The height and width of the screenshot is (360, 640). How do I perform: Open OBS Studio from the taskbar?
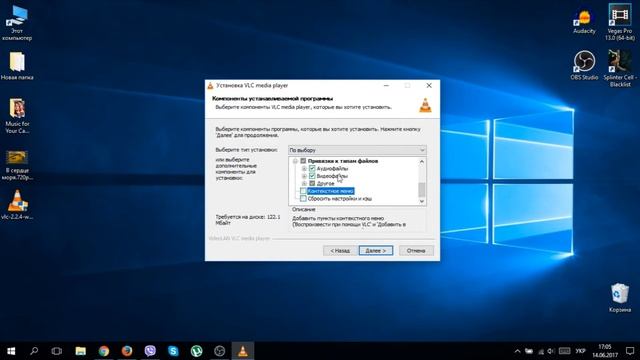point(220,351)
